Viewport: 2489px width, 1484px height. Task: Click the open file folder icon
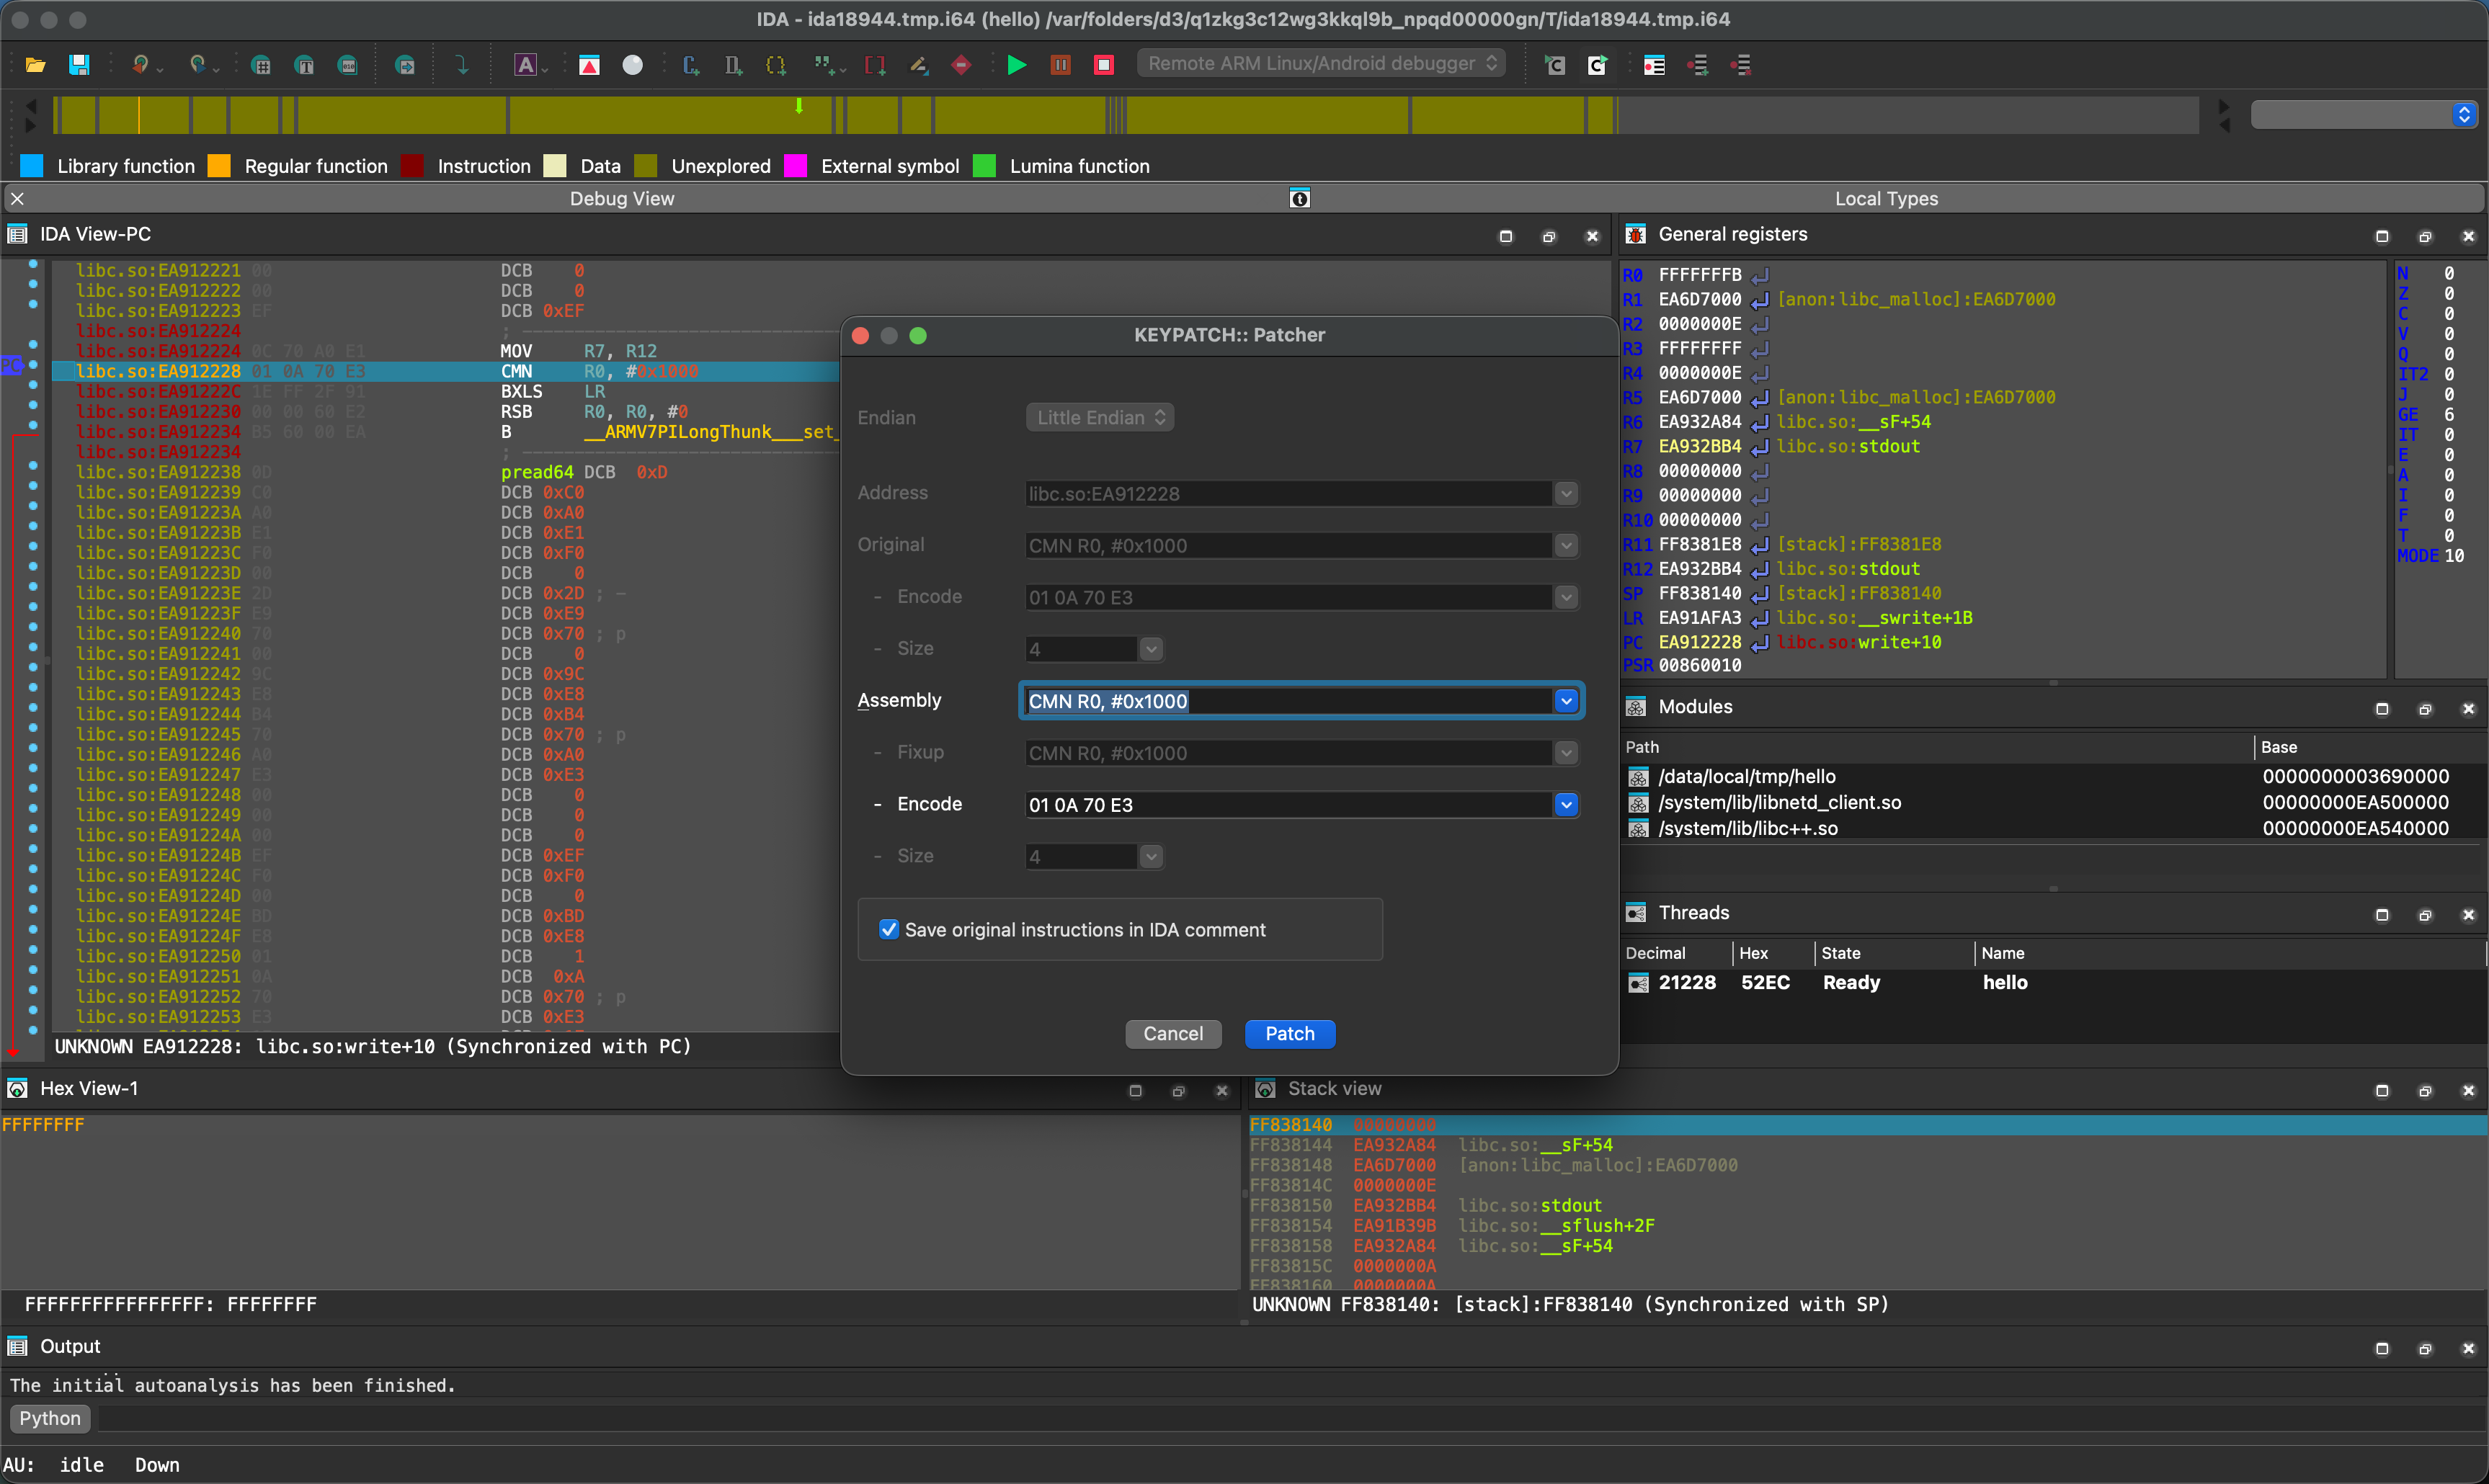coord(35,65)
